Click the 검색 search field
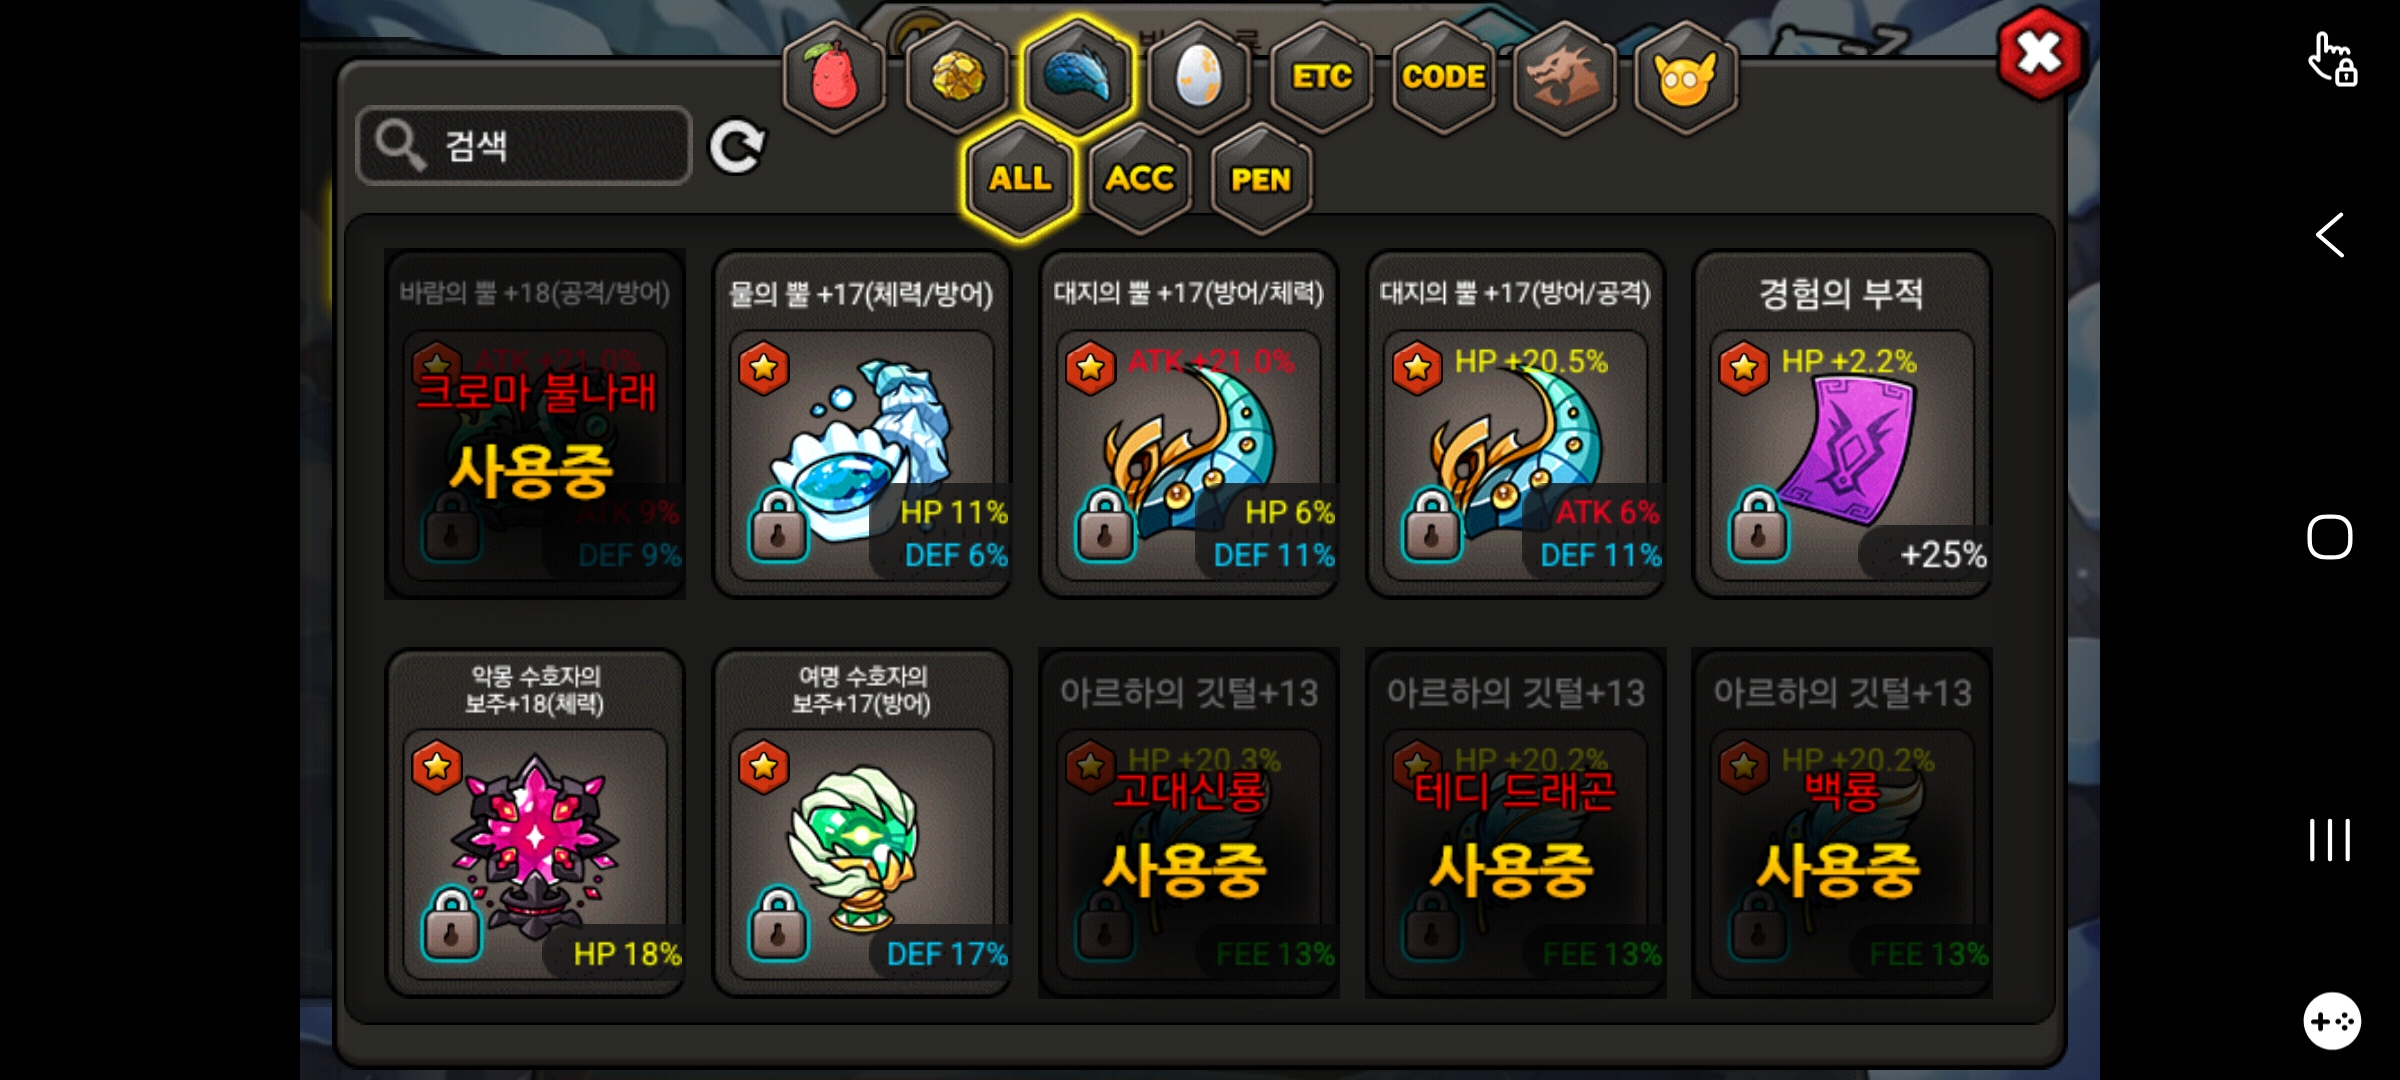Screen dimensions: 2400x1080 [x=524, y=146]
